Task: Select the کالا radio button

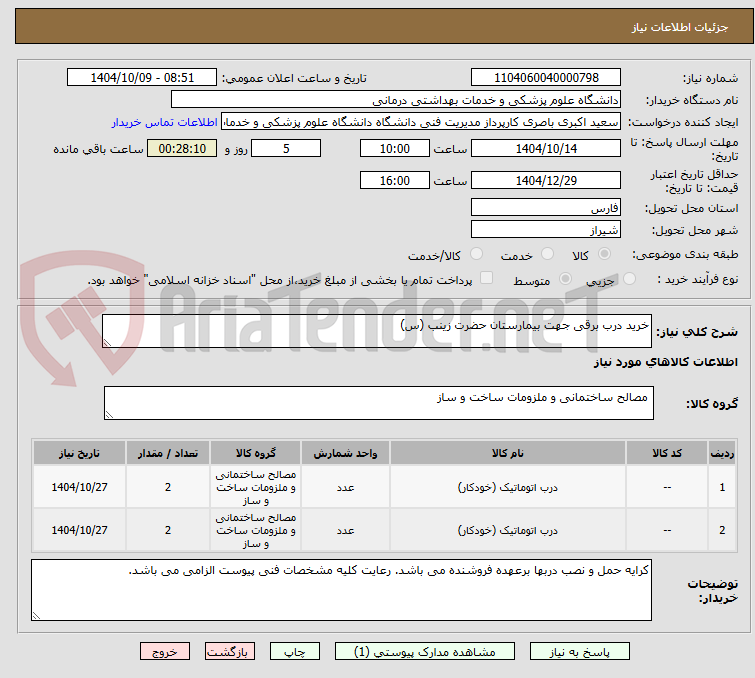Action: tap(604, 253)
